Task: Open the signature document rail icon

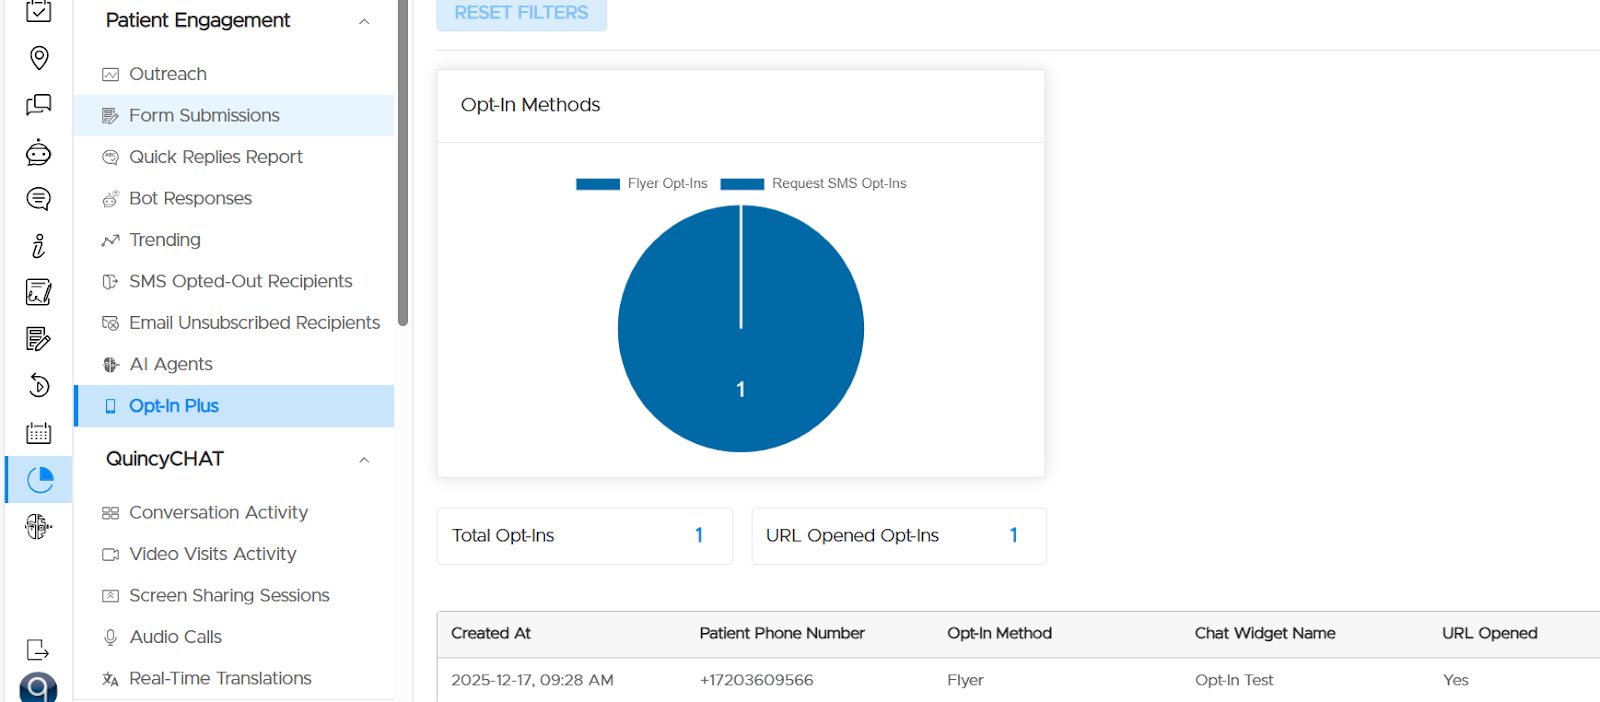Action: [x=38, y=292]
